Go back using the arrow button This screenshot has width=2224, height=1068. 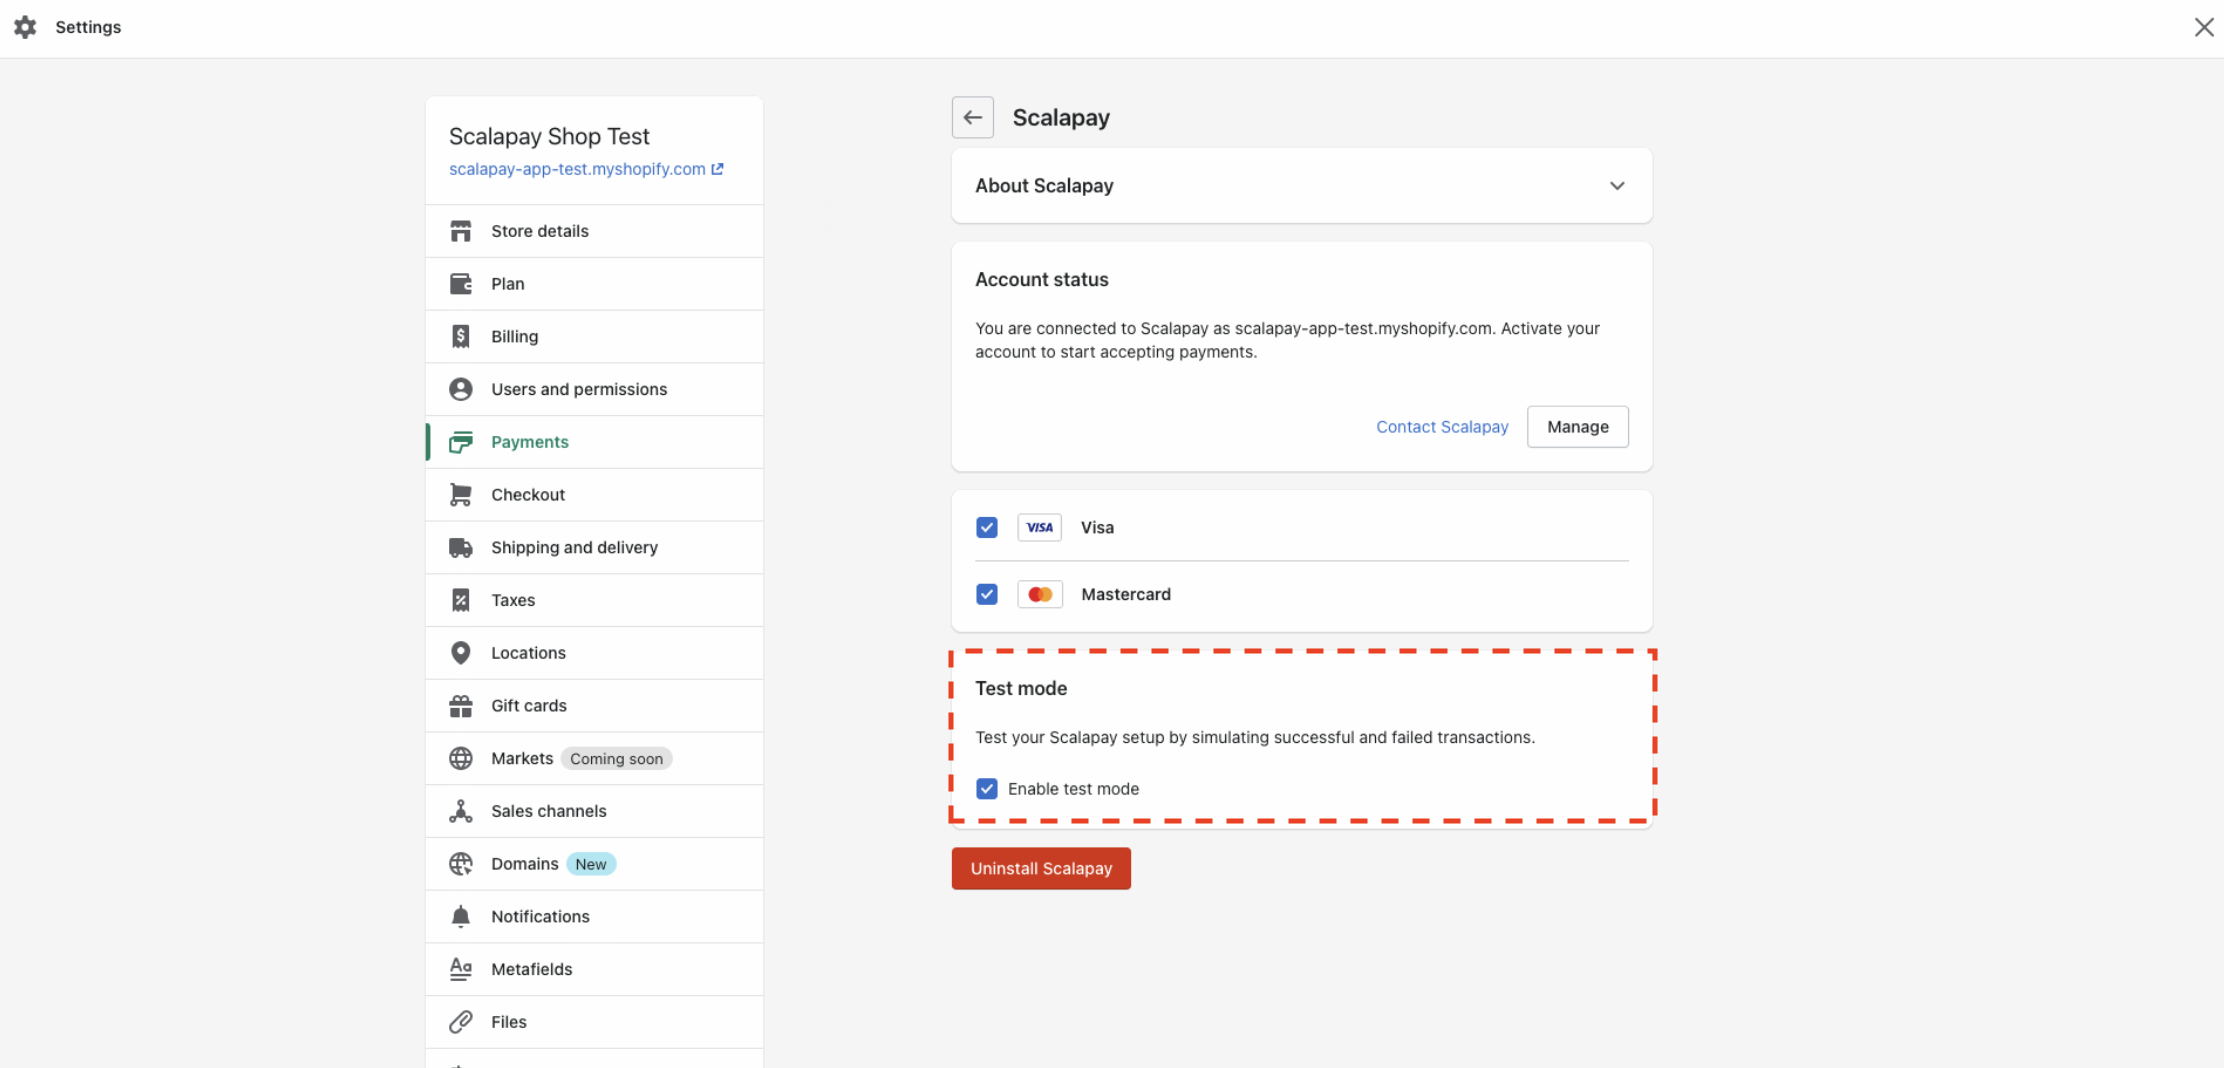(x=972, y=117)
